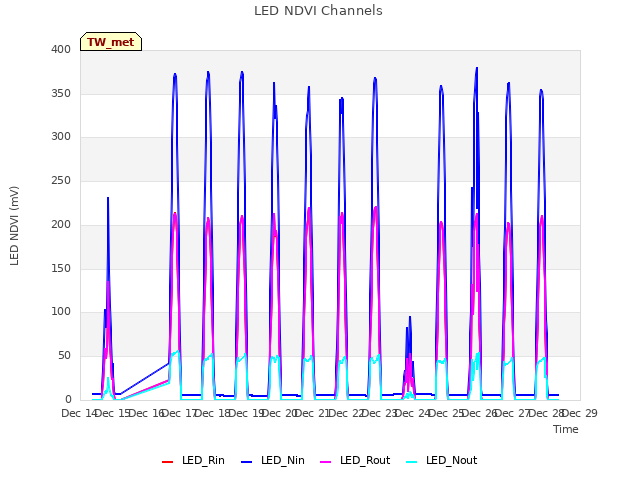Click the LED_Rin legend entry
The width and height of the screenshot is (640, 480).
[x=193, y=461]
